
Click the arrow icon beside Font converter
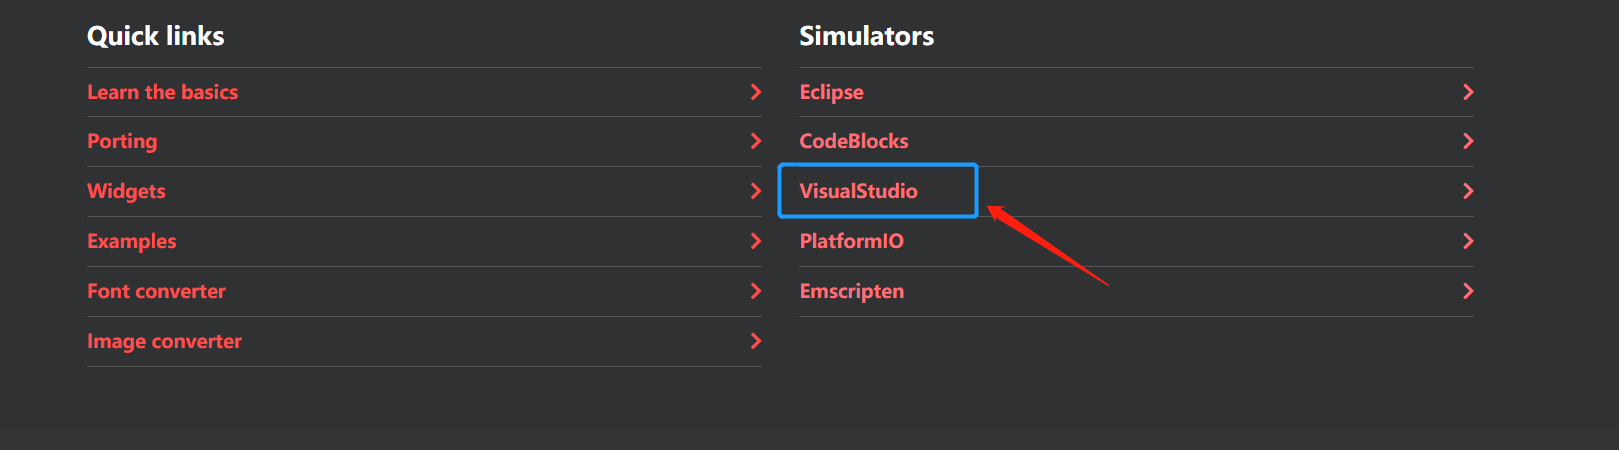click(x=756, y=291)
